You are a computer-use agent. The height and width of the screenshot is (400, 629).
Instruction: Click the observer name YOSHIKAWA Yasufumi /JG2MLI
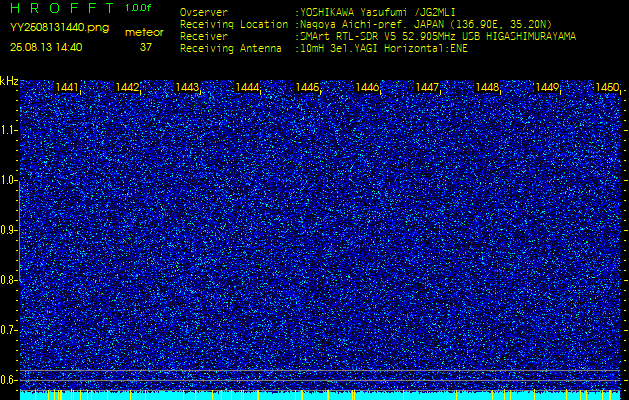click(x=377, y=12)
